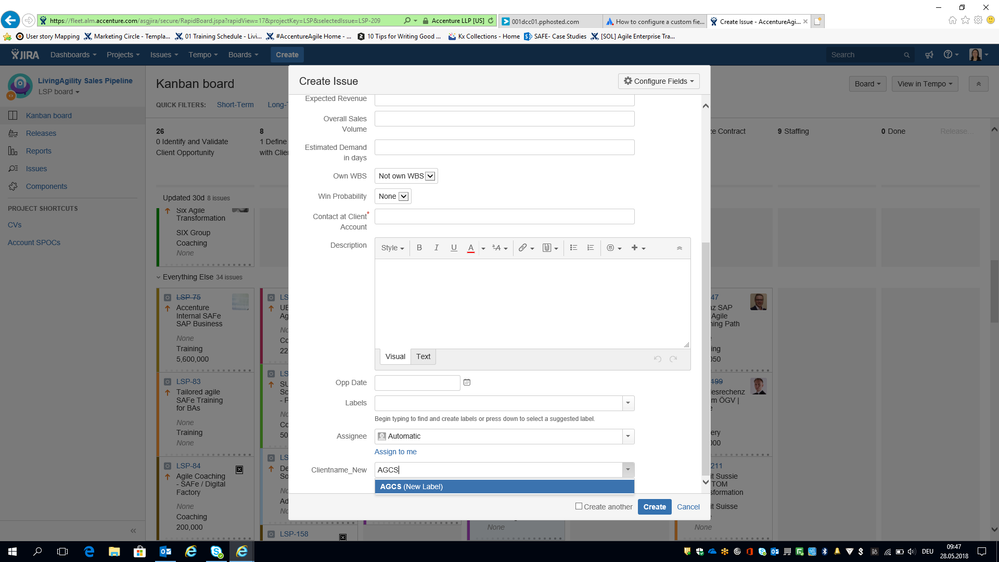Click the blue Create submit button

(654, 507)
